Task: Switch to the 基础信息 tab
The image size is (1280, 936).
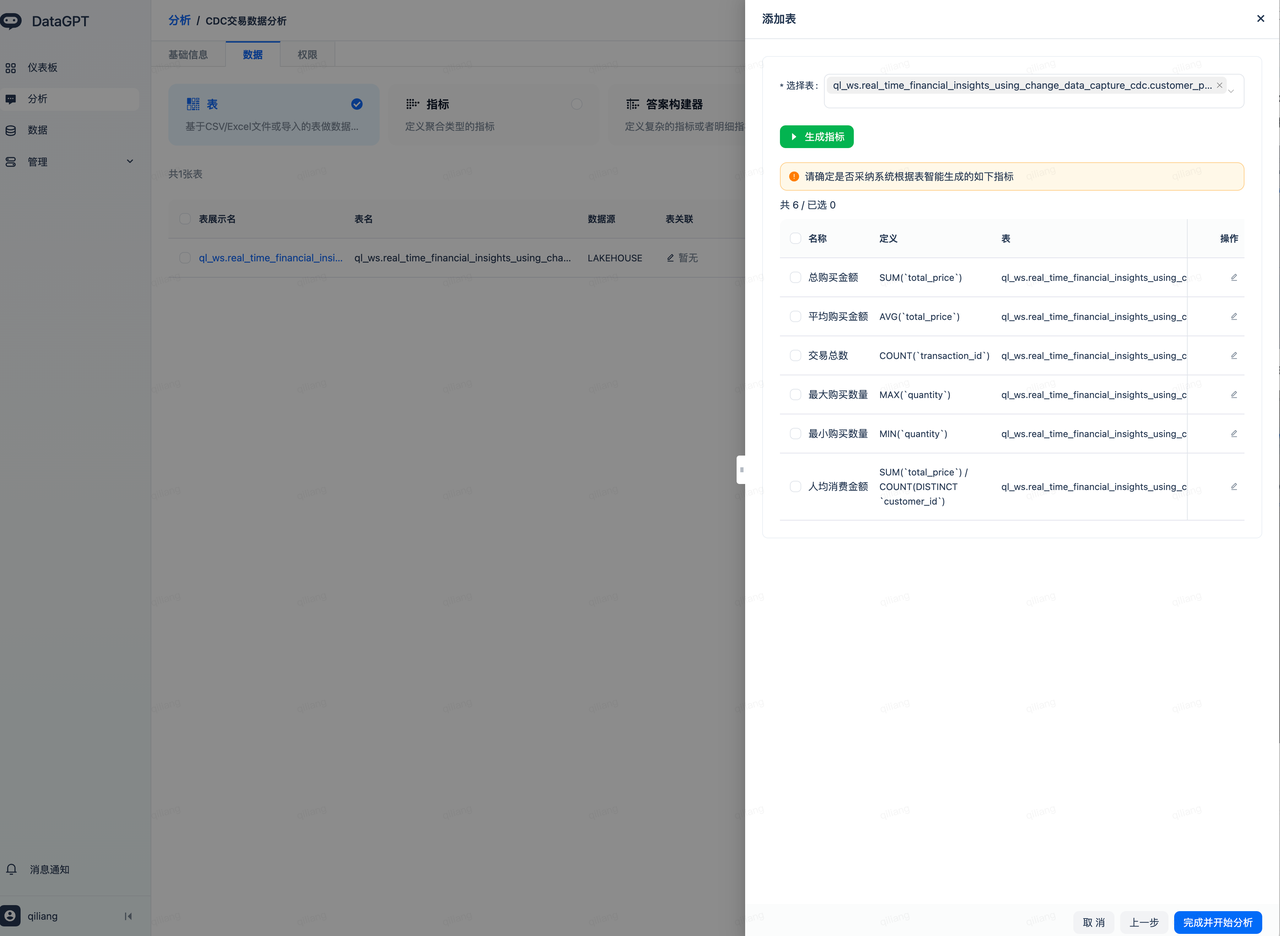Action: [x=188, y=55]
